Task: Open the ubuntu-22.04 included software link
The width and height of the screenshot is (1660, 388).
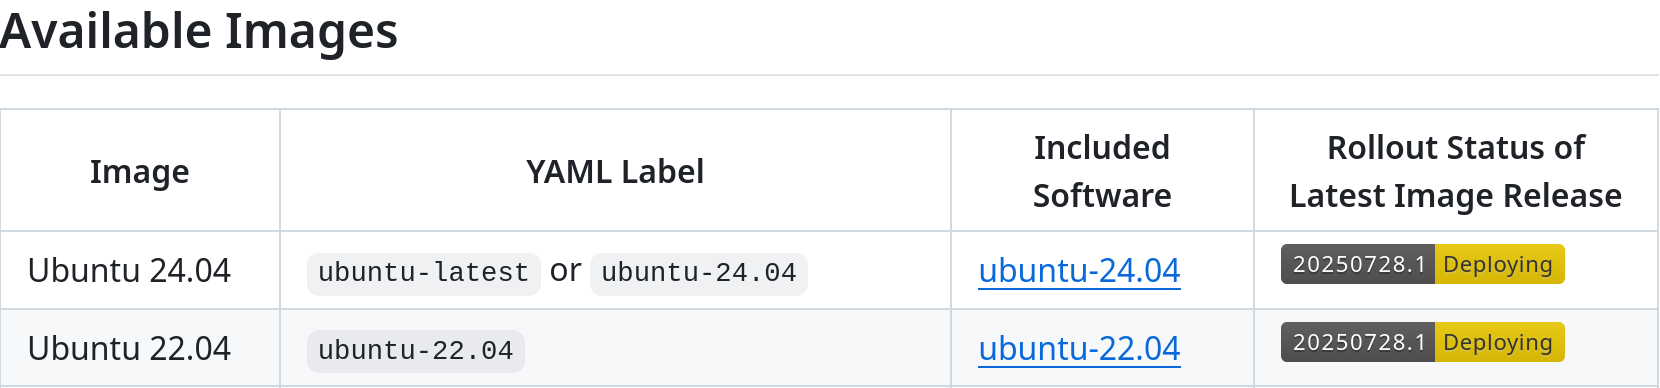Action: (1079, 349)
